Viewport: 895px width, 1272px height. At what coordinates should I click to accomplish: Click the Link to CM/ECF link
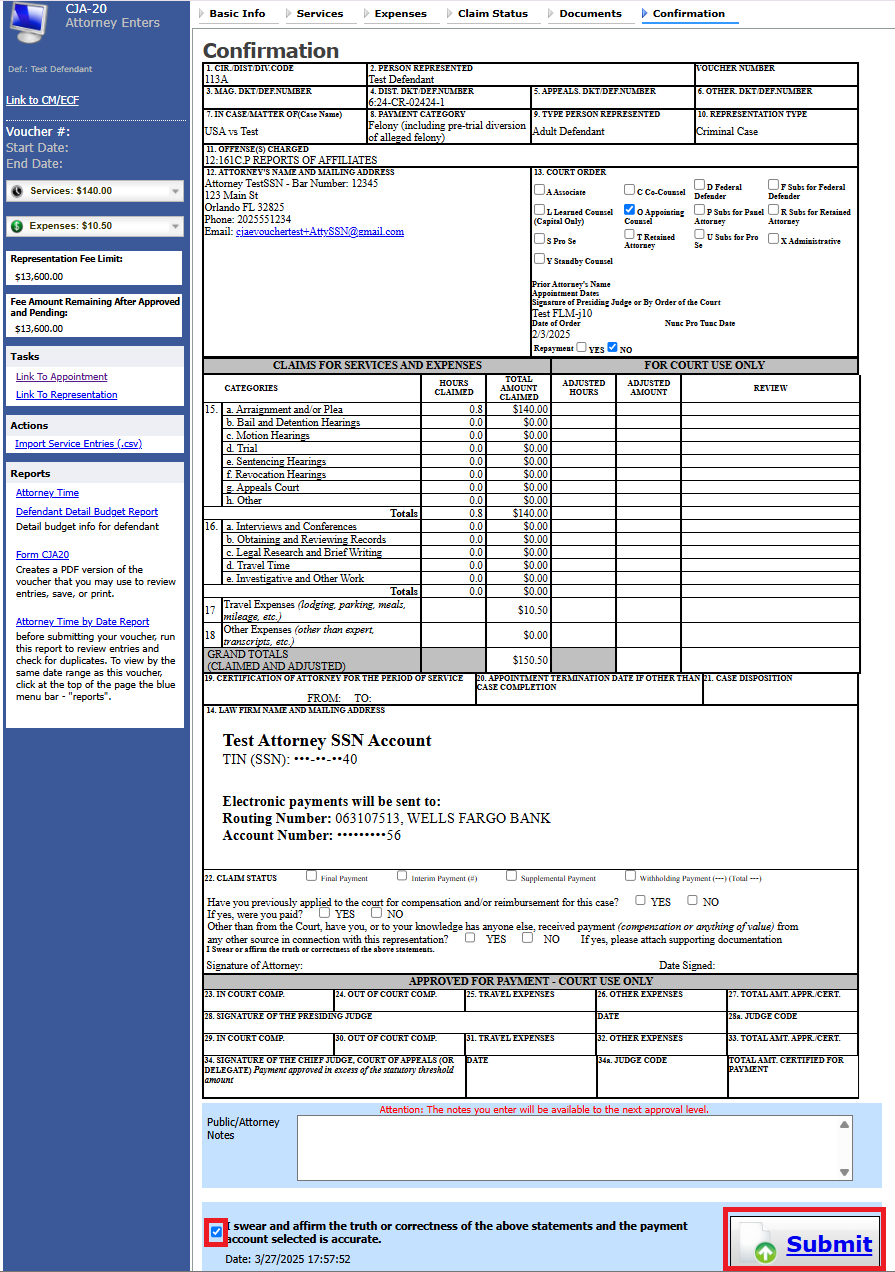40,99
